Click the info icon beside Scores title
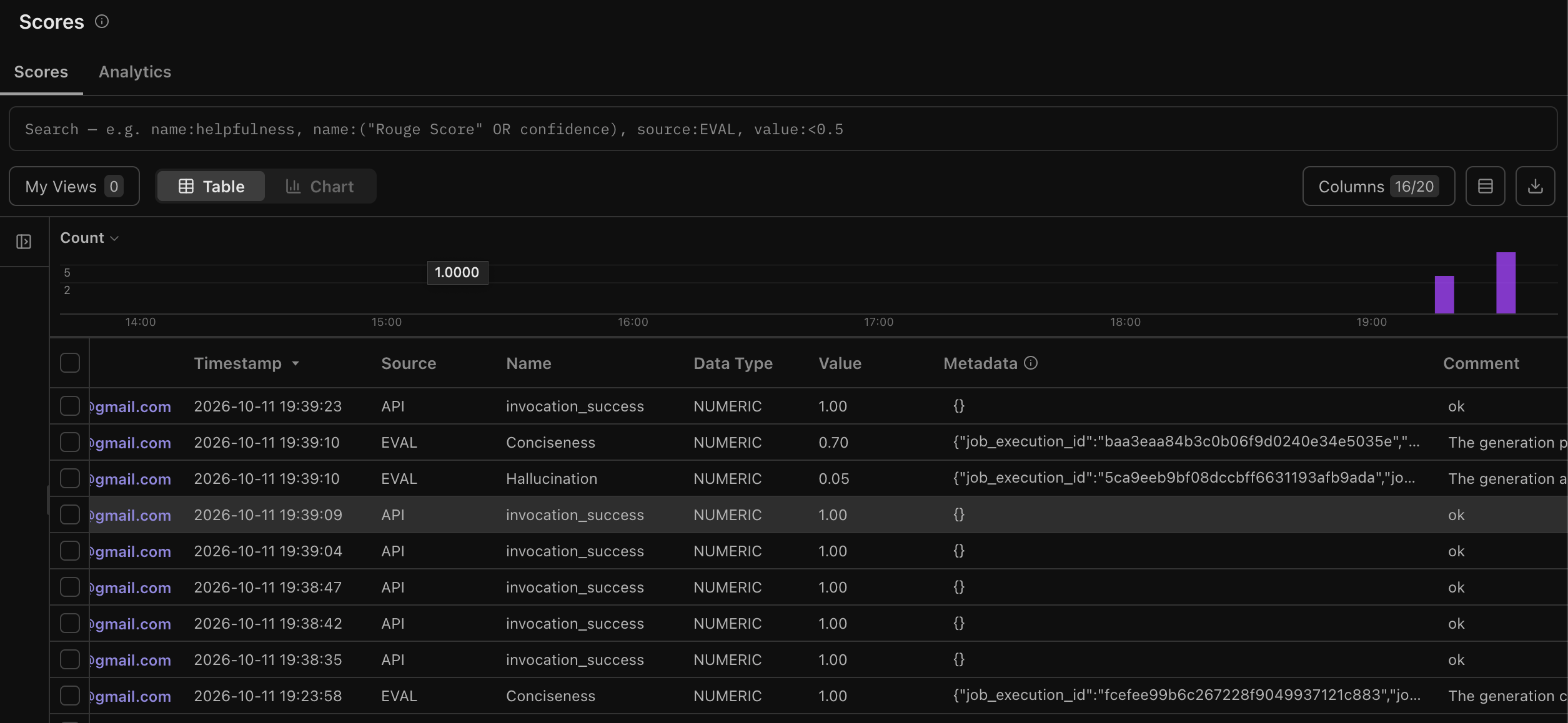Image resolution: width=1568 pixels, height=723 pixels. pos(102,21)
